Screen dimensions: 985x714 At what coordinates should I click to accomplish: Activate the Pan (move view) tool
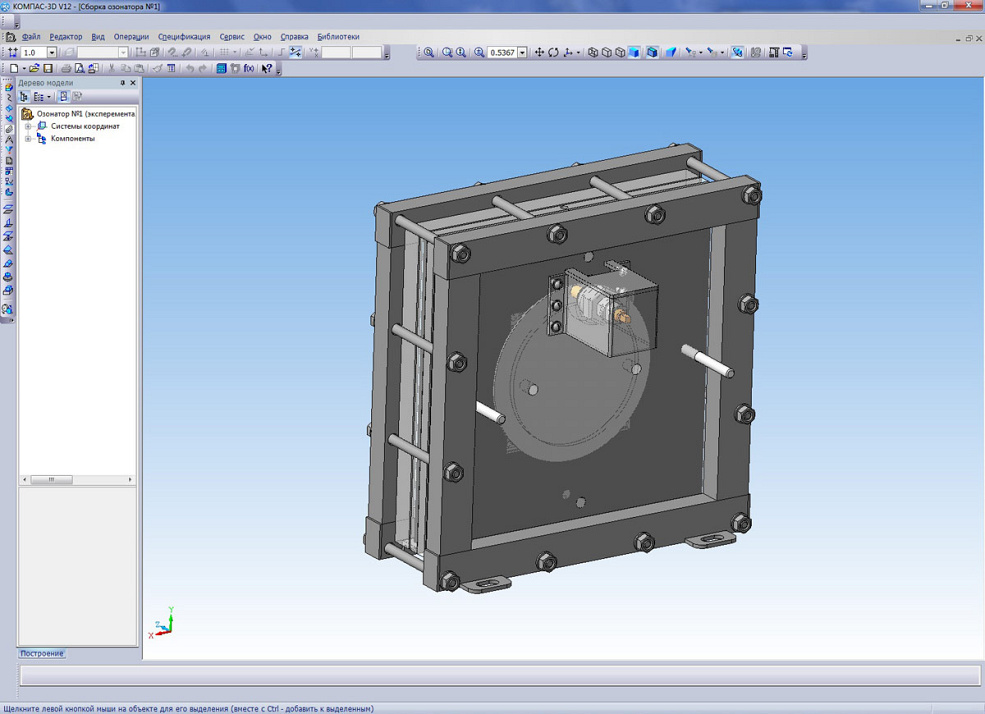click(539, 53)
